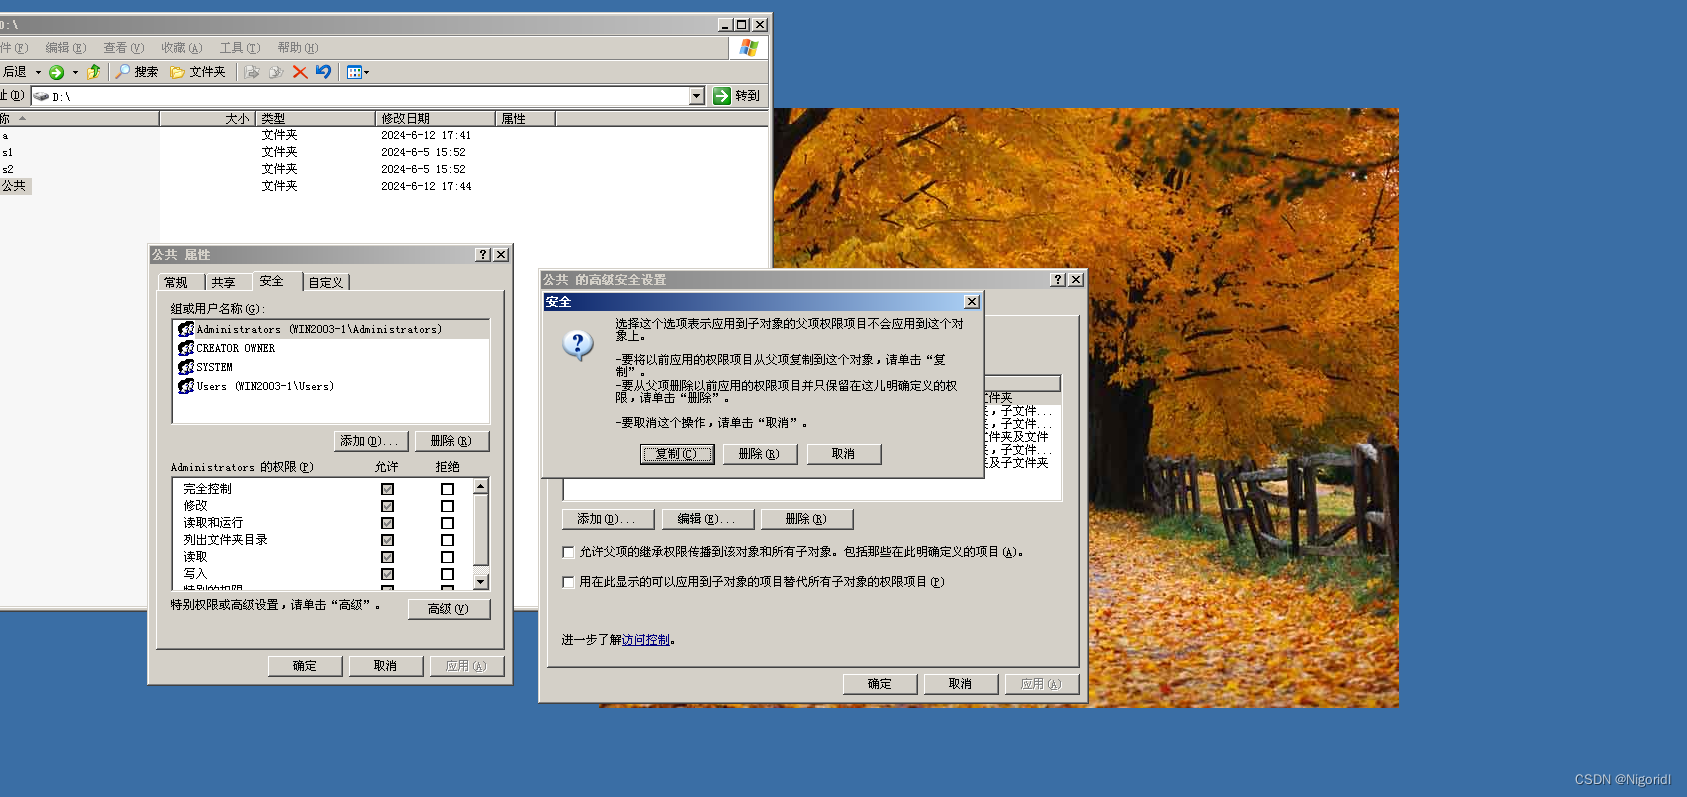Click 添加(D)... in advanced security dialog

[x=608, y=519]
